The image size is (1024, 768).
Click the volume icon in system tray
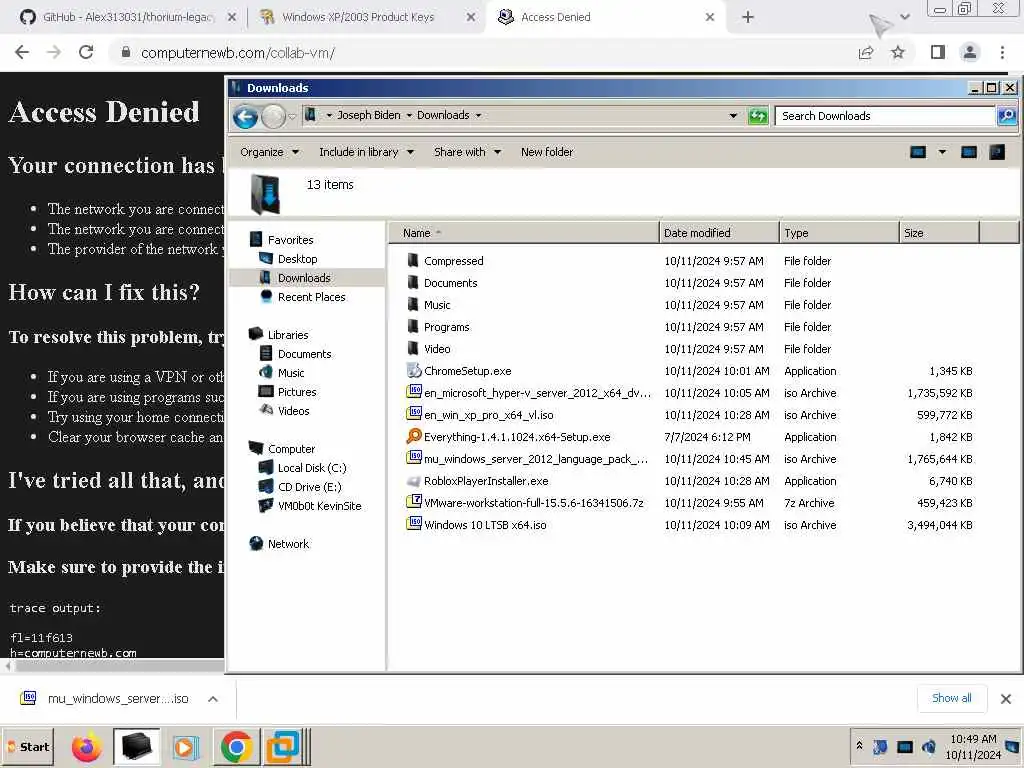928,746
